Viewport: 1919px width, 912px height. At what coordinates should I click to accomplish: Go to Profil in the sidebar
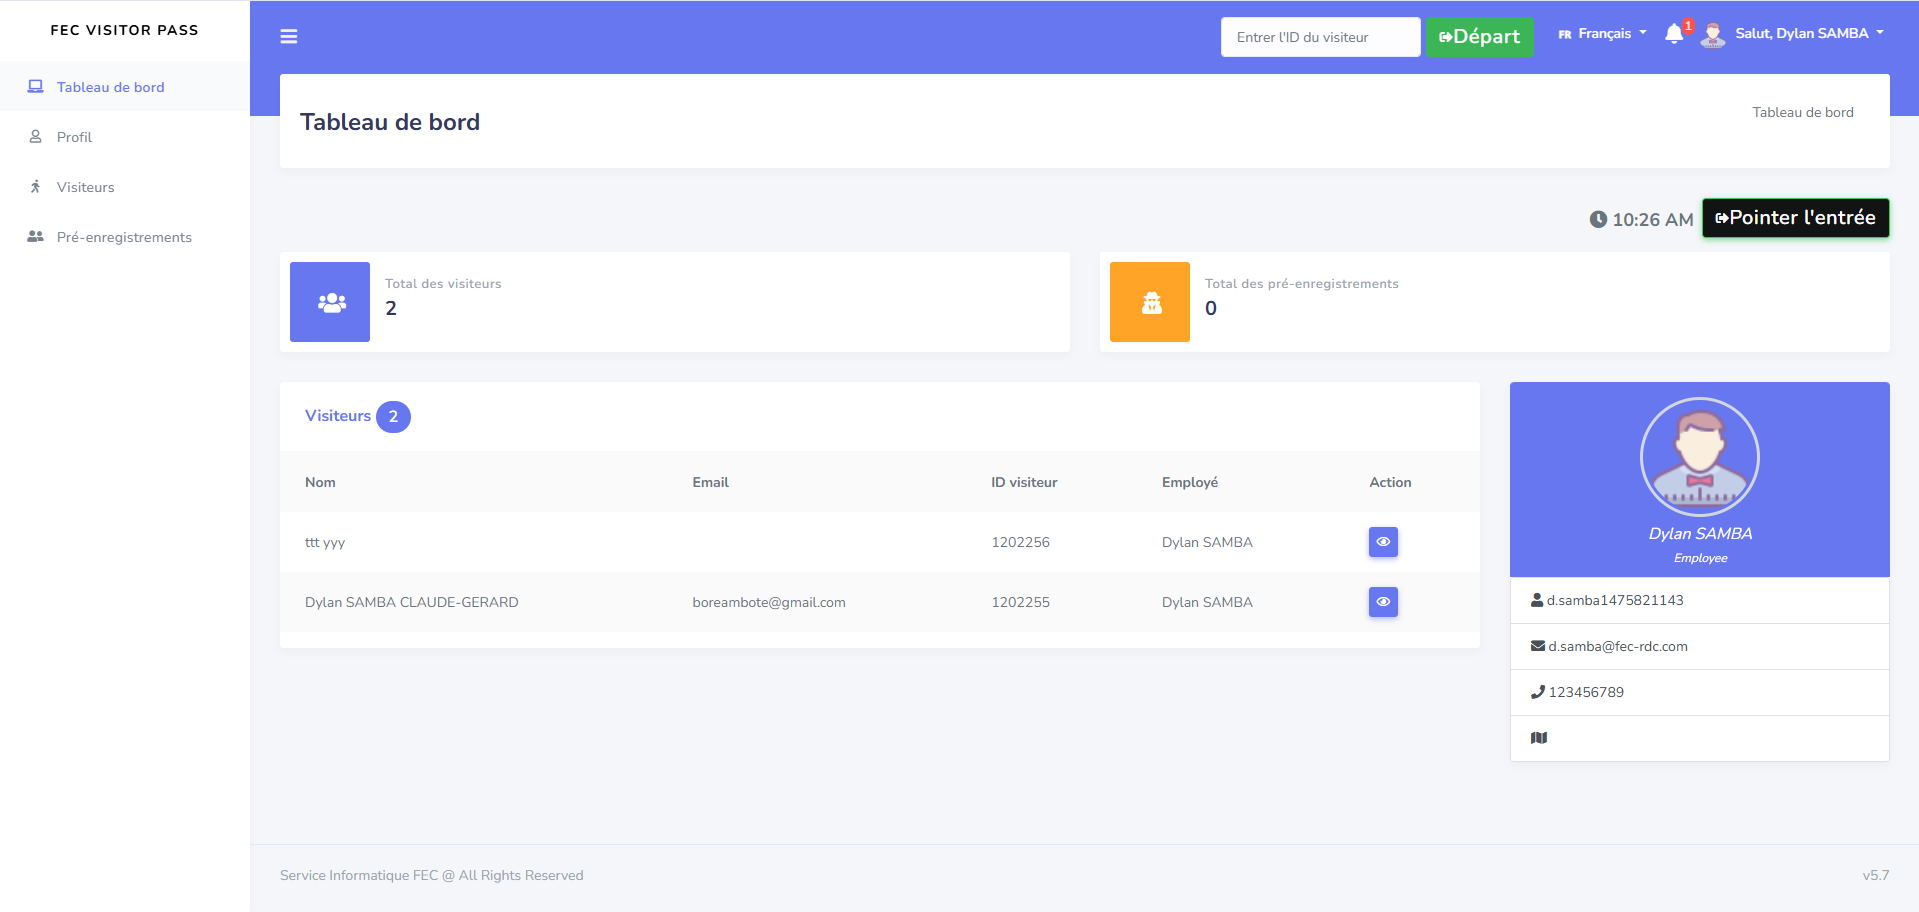pyautogui.click(x=74, y=137)
